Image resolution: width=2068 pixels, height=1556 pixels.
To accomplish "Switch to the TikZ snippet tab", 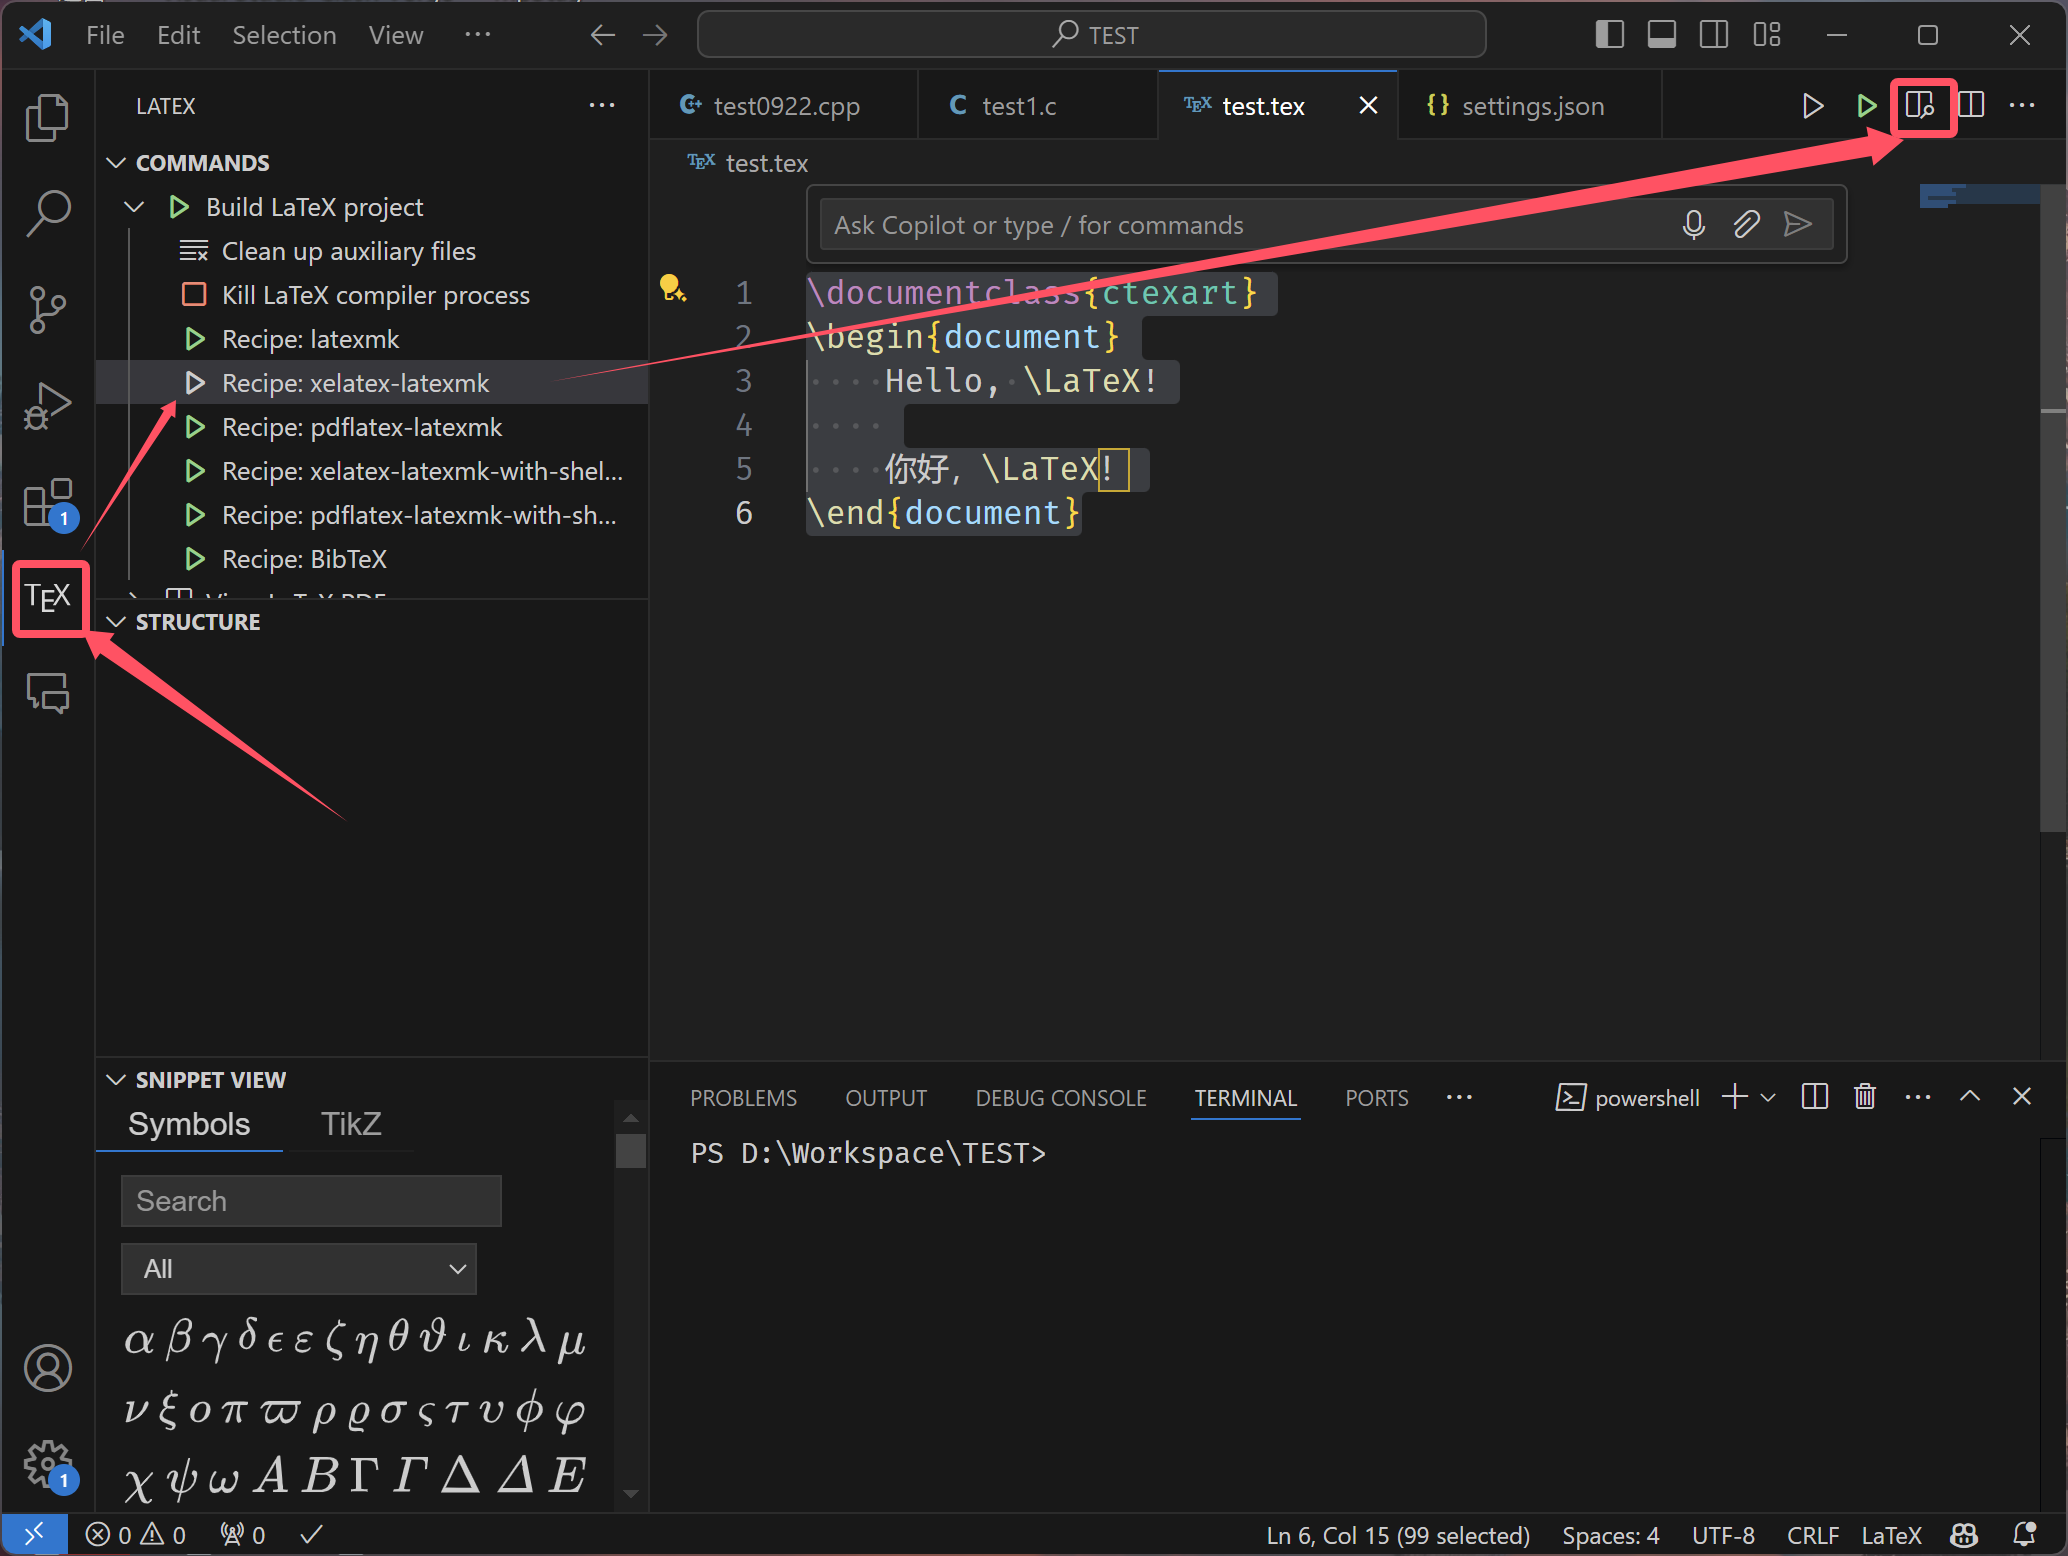I will click(351, 1124).
